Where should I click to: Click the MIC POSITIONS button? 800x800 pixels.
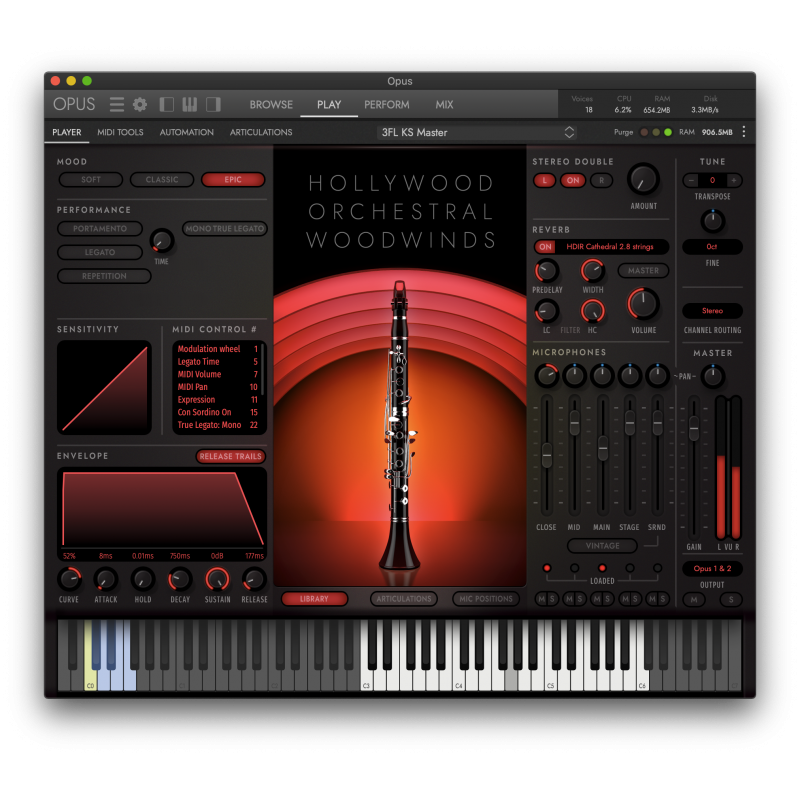coord(486,599)
